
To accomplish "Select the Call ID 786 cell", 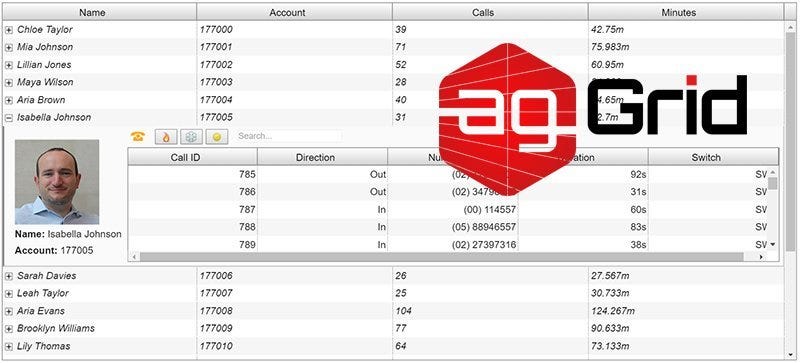I will pos(192,192).
